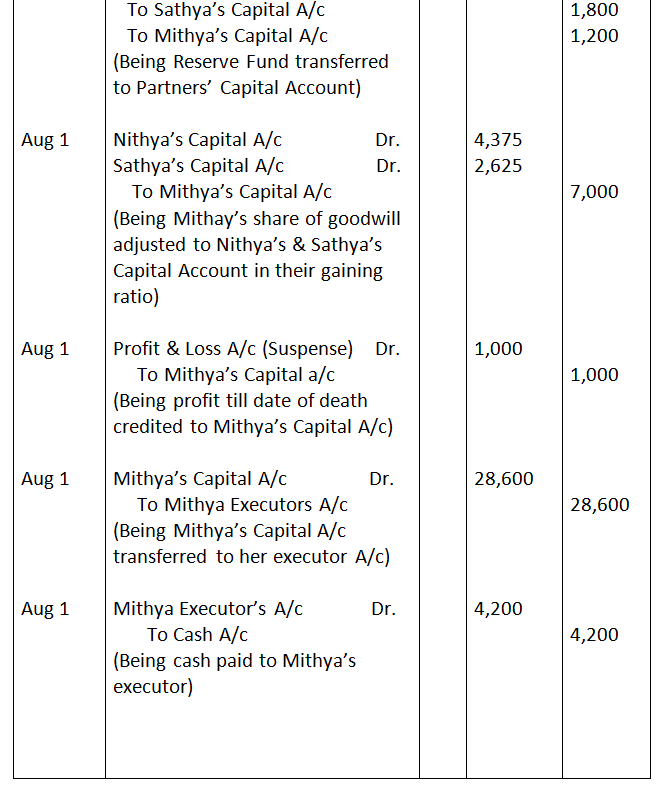Click the 'To Cash A/c' line
The width and height of the screenshot is (658, 787).
tap(197, 635)
